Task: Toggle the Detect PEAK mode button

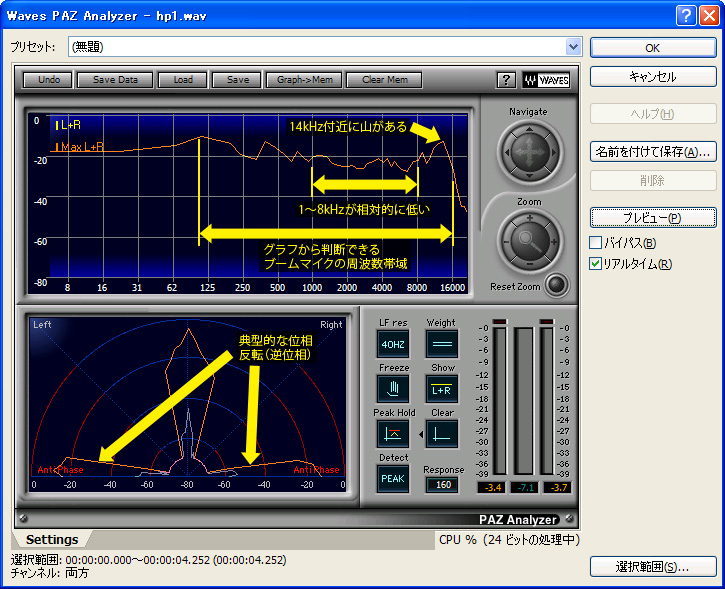Action: coord(393,478)
